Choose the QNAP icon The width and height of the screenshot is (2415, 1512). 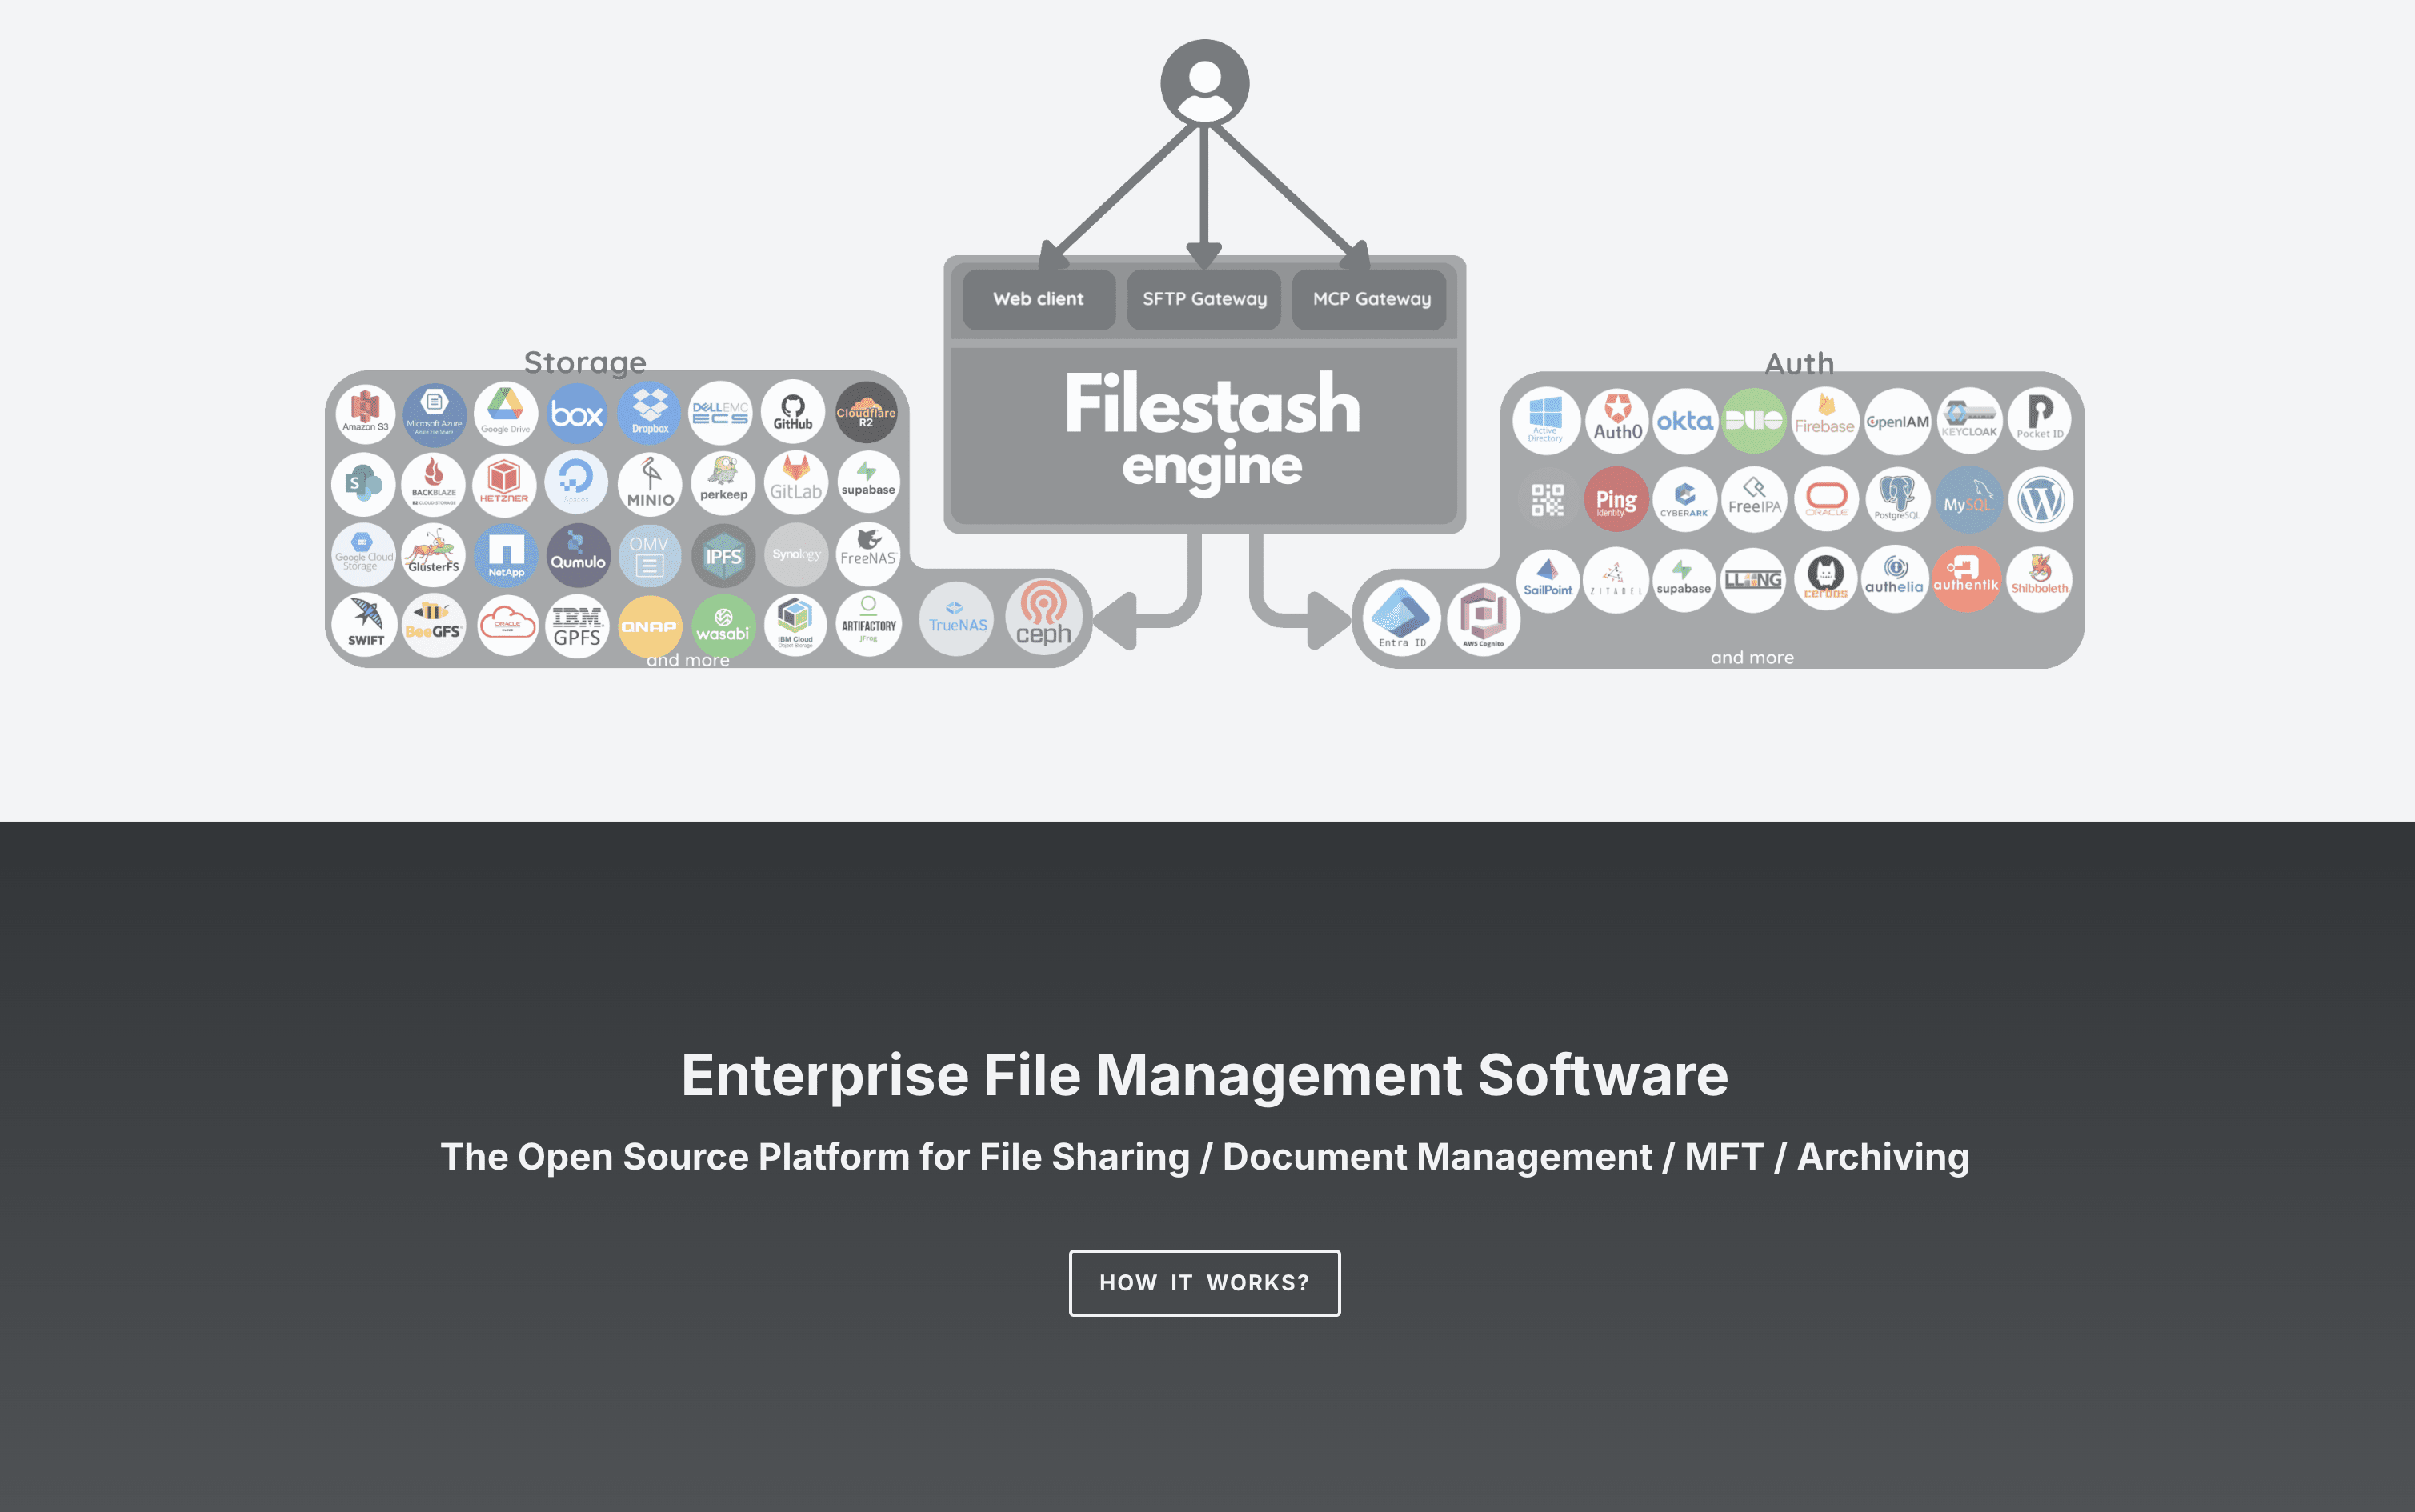click(650, 627)
